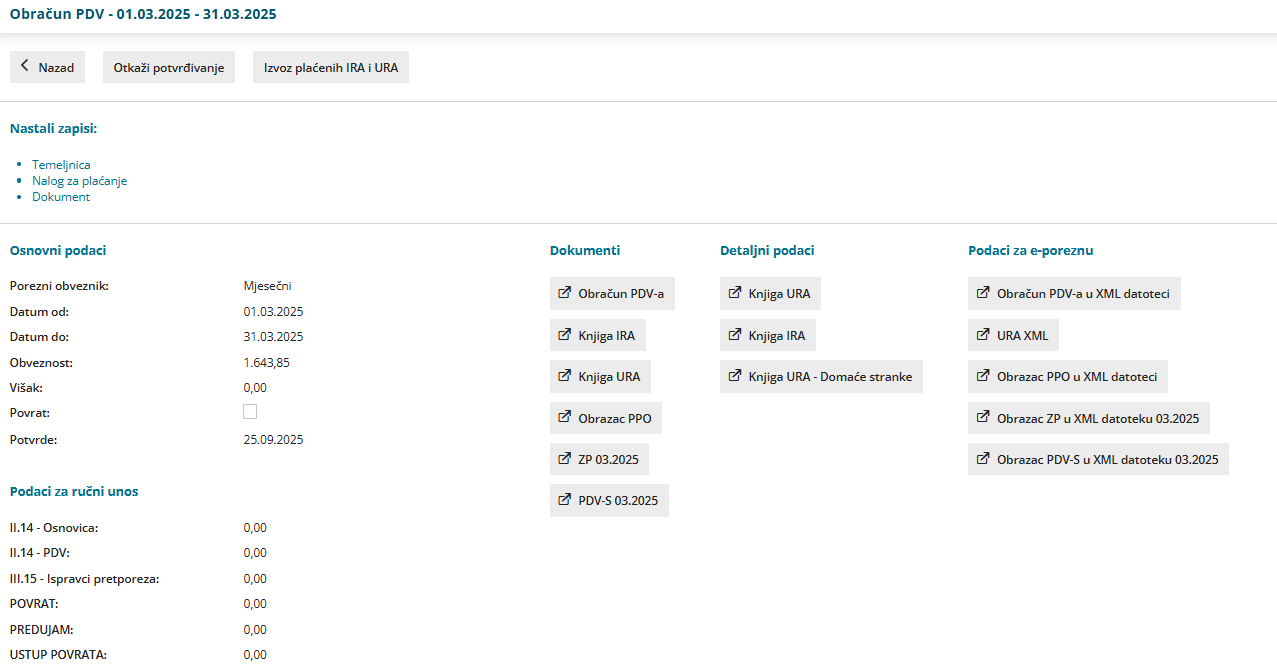Click open icon on Obrazac PDV-S u XML
Image resolution: width=1277 pixels, height=672 pixels.
[x=982, y=459]
